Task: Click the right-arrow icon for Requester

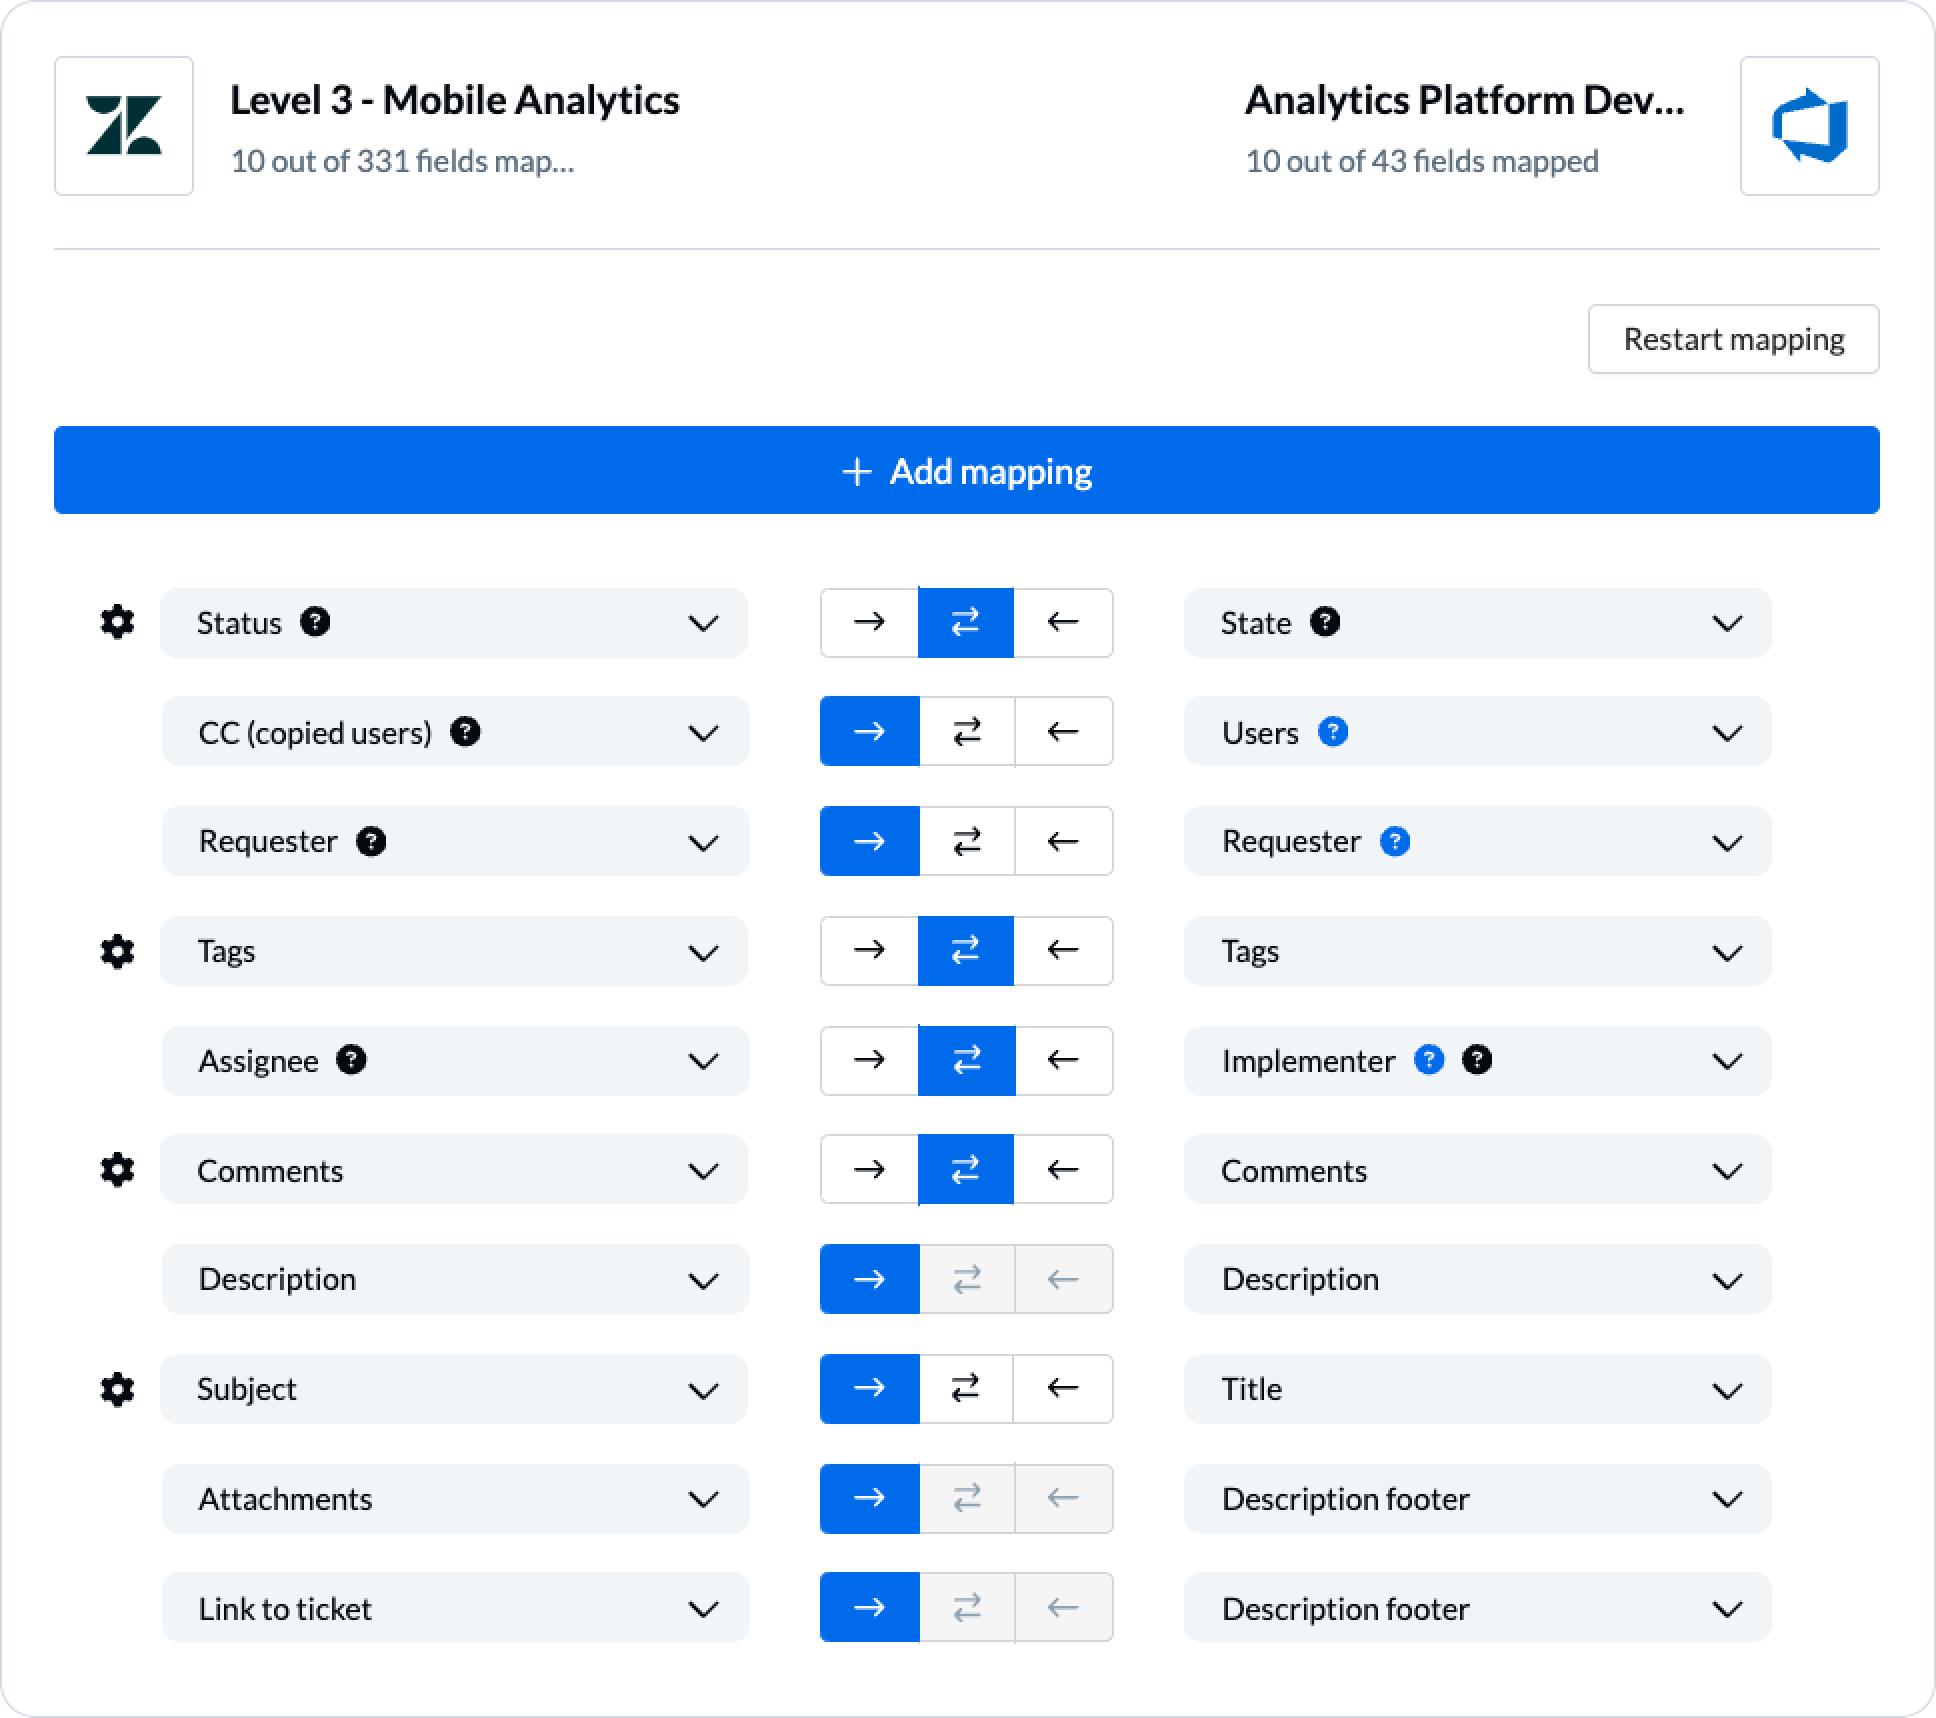Action: (x=870, y=841)
